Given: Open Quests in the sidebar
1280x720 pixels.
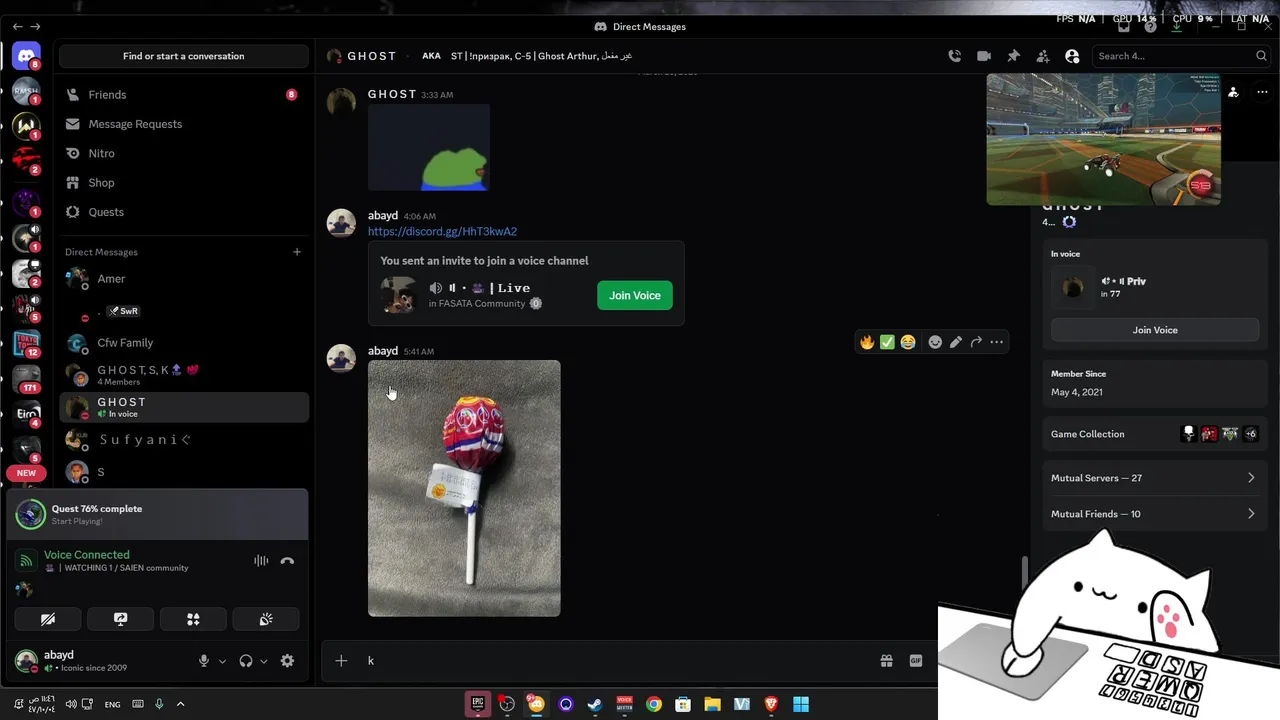Looking at the screenshot, I should (x=184, y=212).
